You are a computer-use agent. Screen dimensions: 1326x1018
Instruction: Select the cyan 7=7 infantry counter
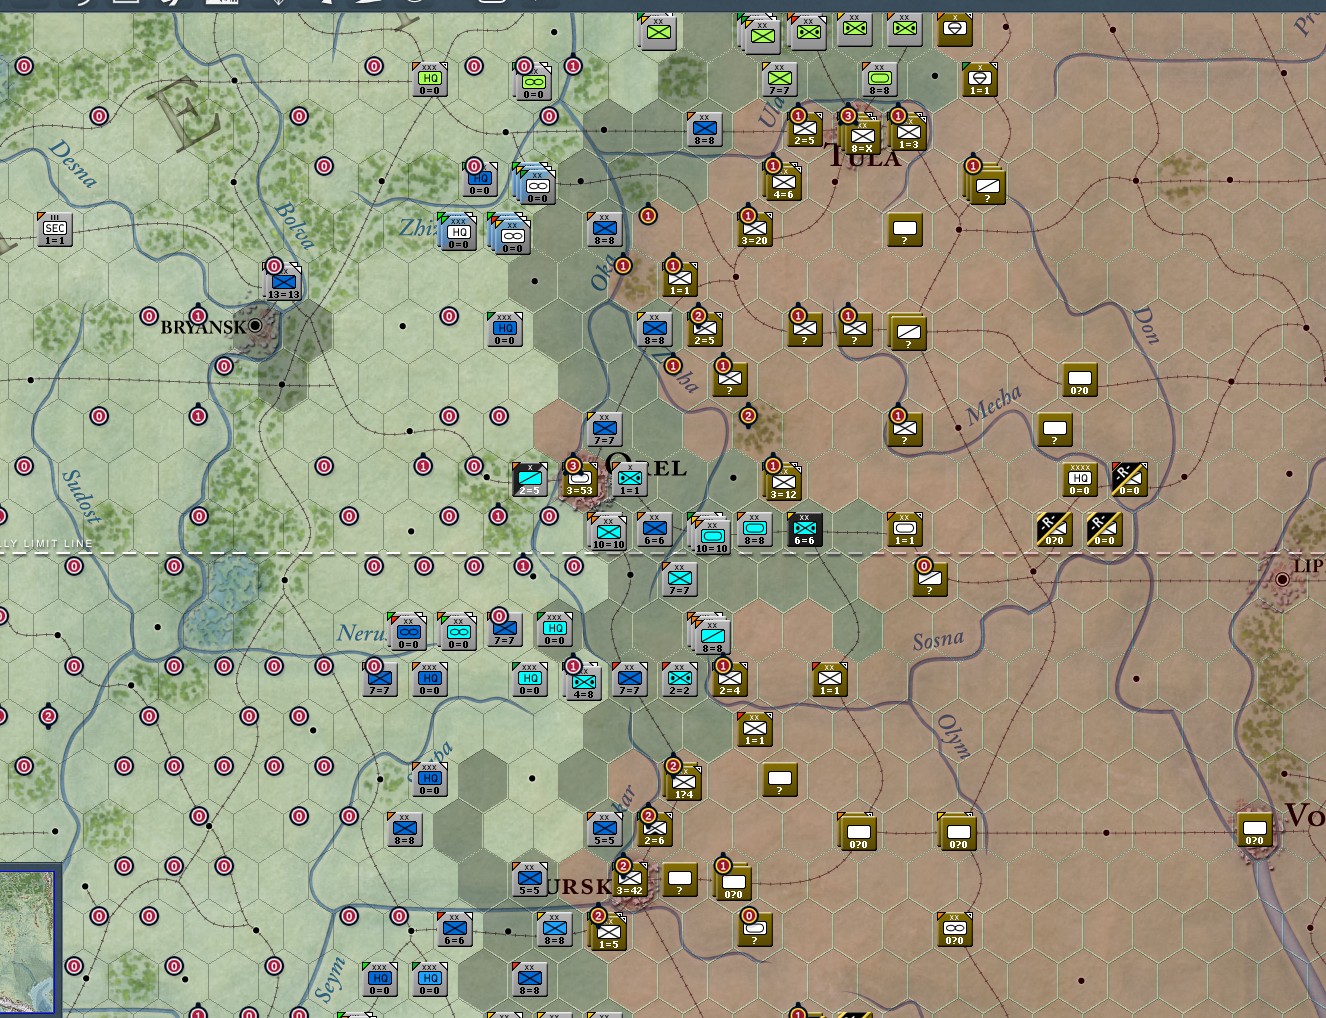[680, 579]
